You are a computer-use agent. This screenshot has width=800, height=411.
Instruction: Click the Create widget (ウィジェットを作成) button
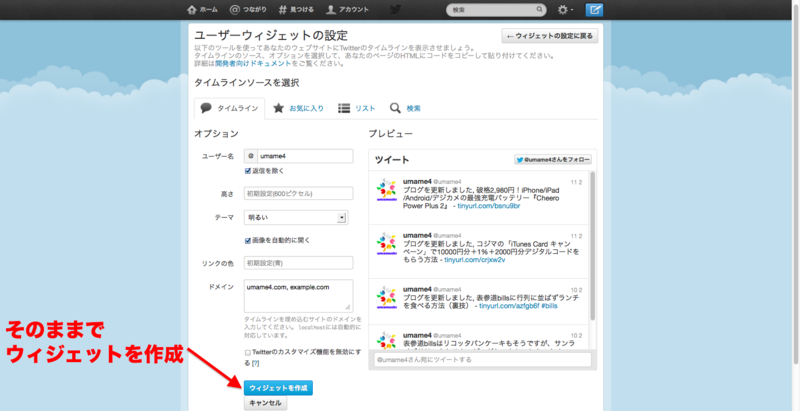point(278,388)
